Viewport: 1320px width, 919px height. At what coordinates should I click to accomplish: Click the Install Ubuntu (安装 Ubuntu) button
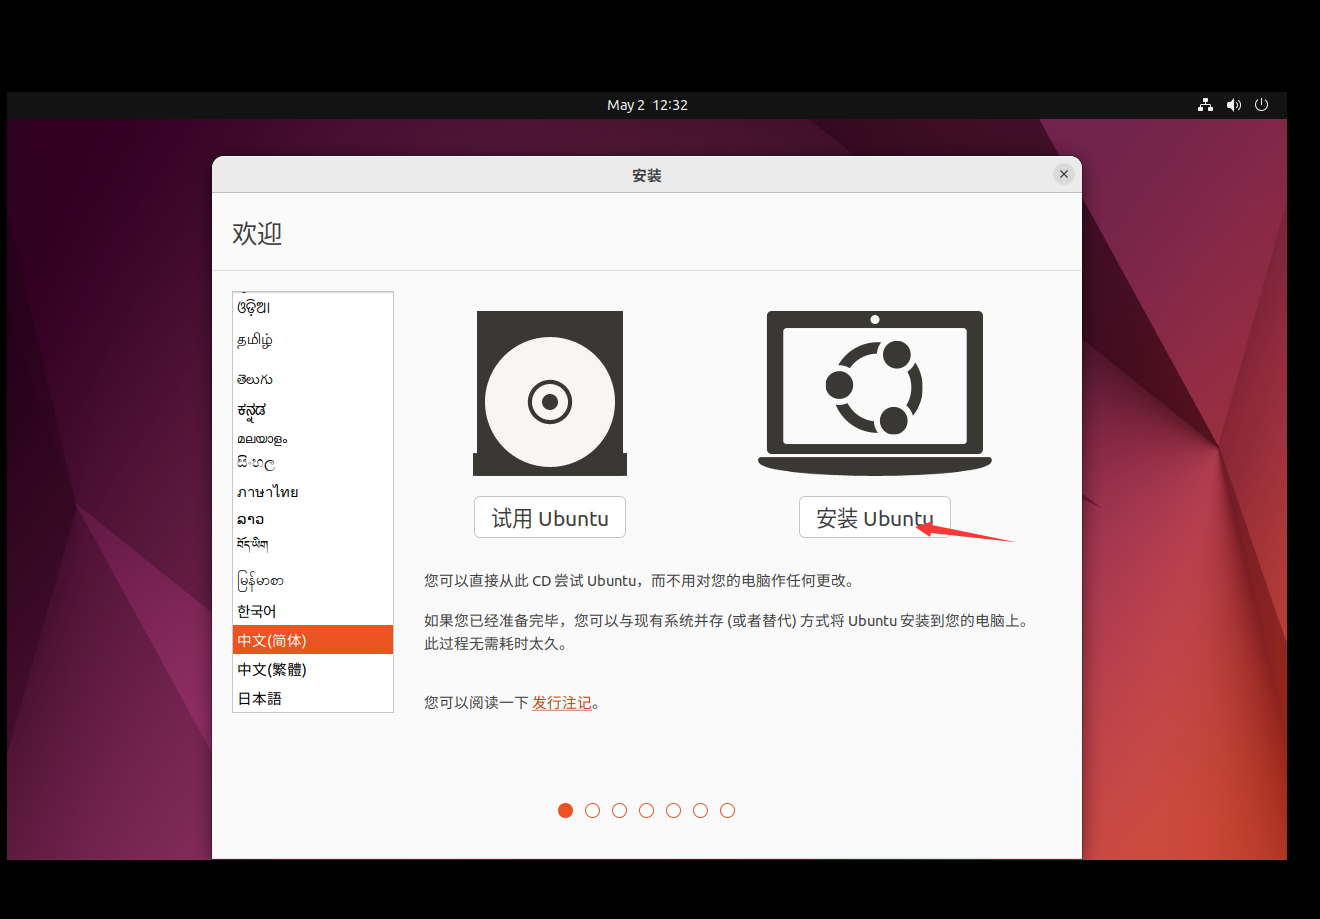pos(874,518)
